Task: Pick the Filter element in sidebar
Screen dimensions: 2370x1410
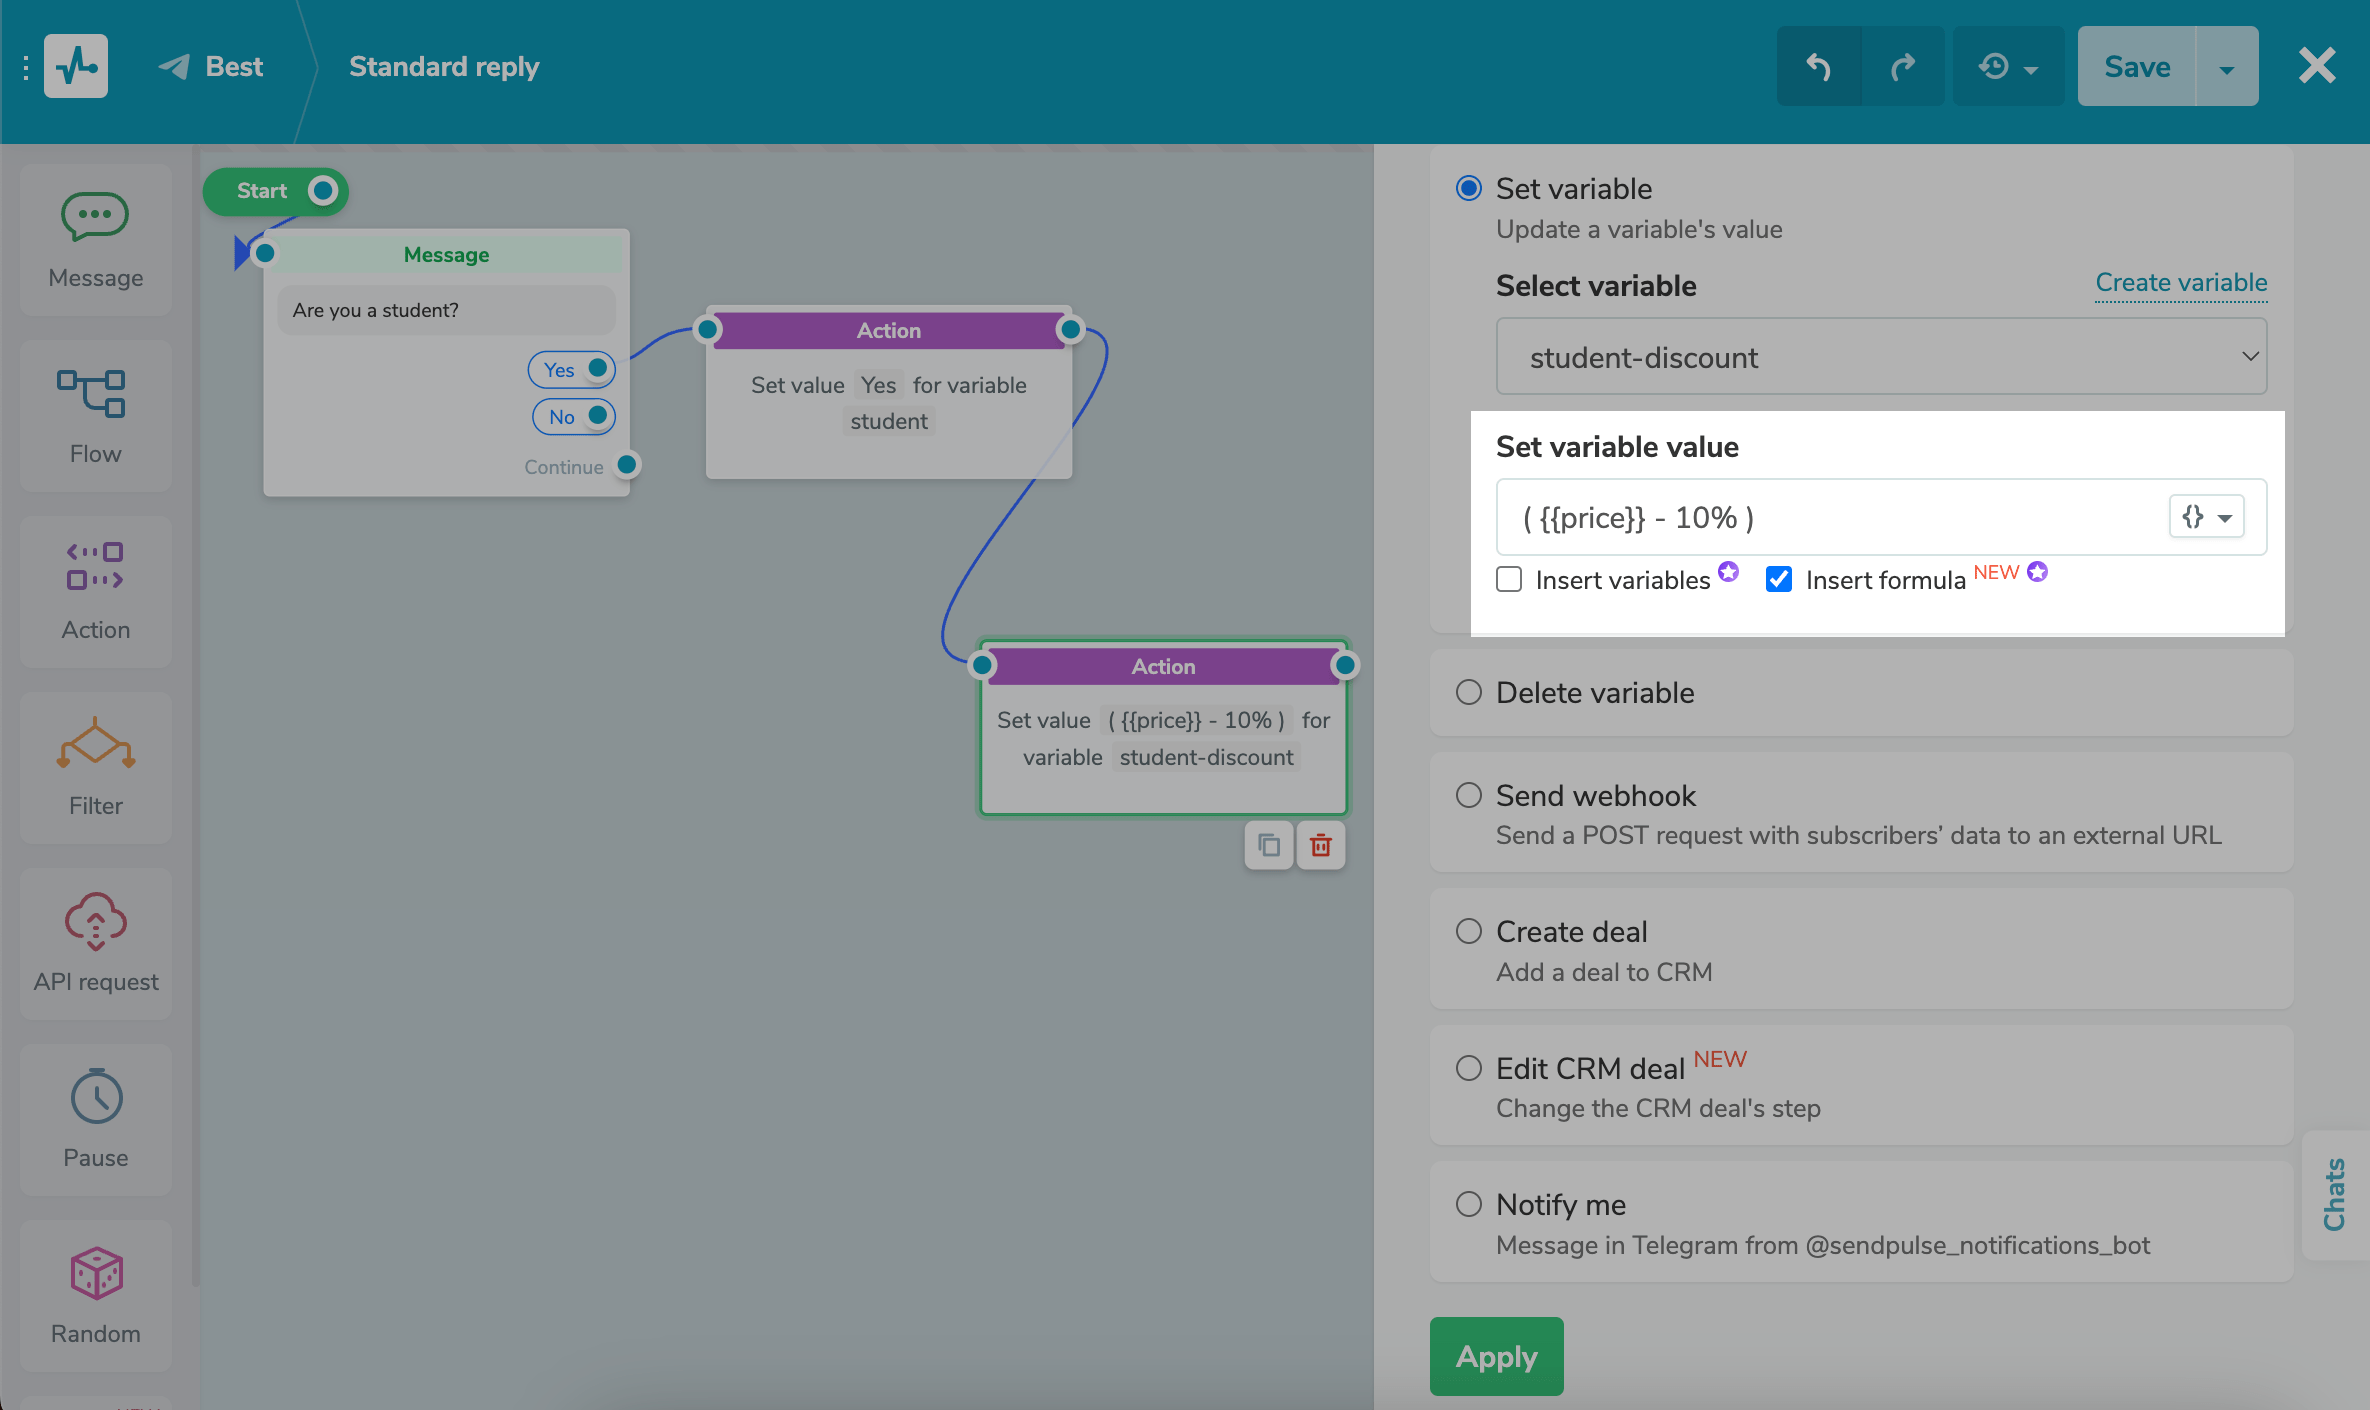Action: (x=95, y=768)
